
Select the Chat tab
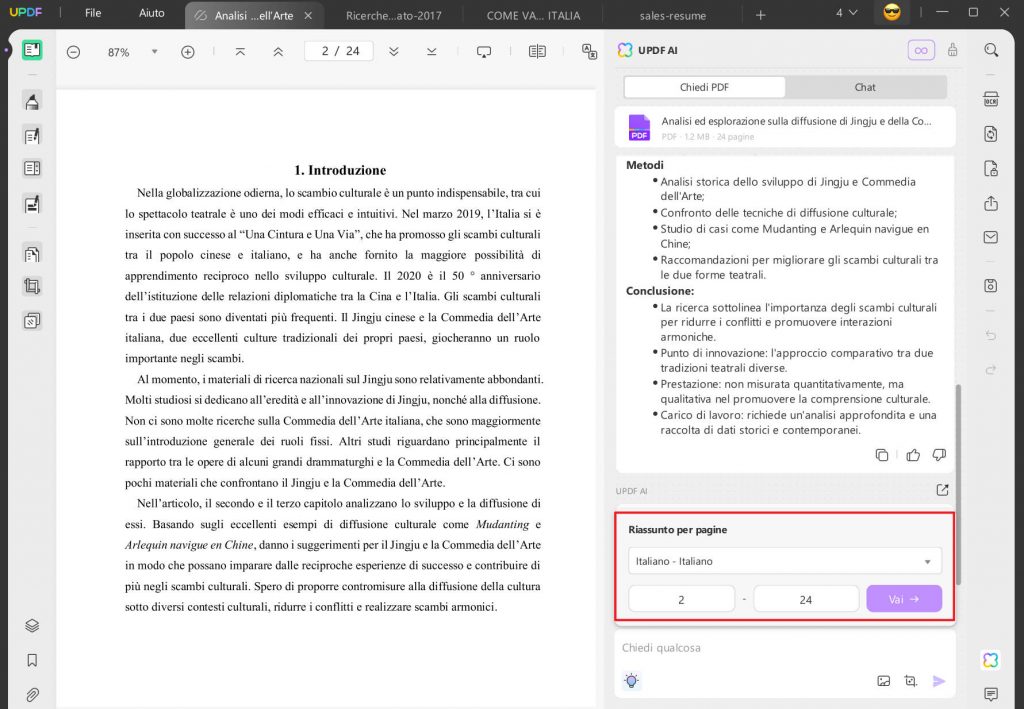click(865, 87)
